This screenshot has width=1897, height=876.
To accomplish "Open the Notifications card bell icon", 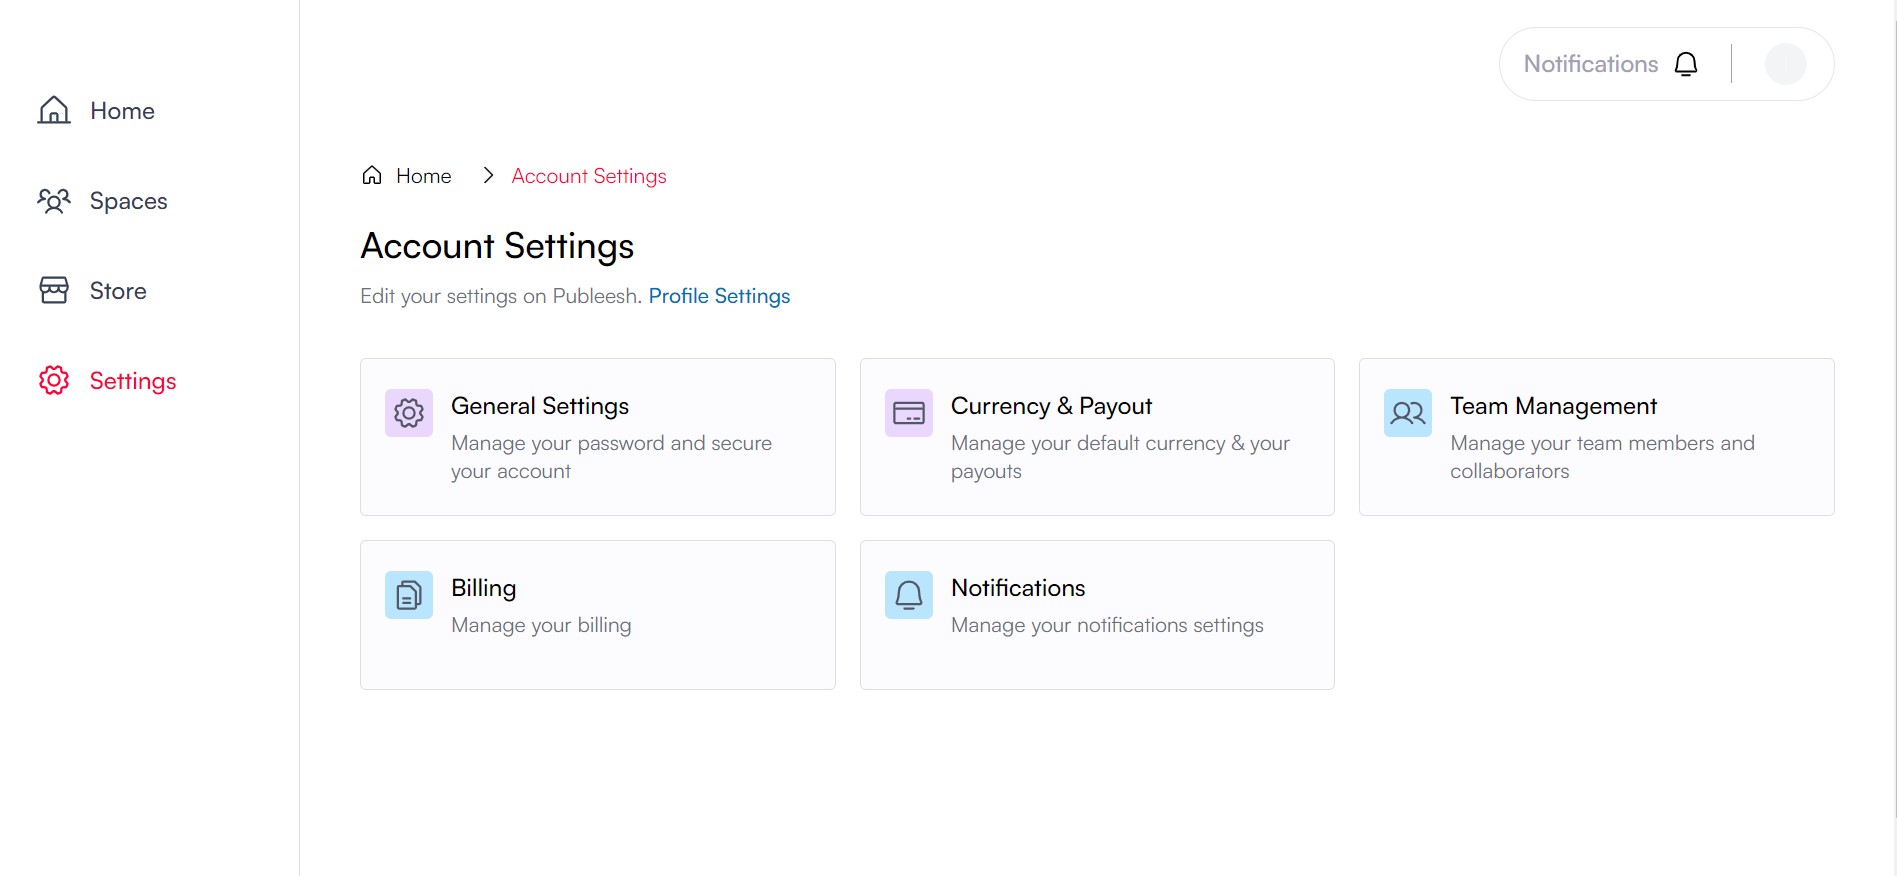I will point(909,595).
